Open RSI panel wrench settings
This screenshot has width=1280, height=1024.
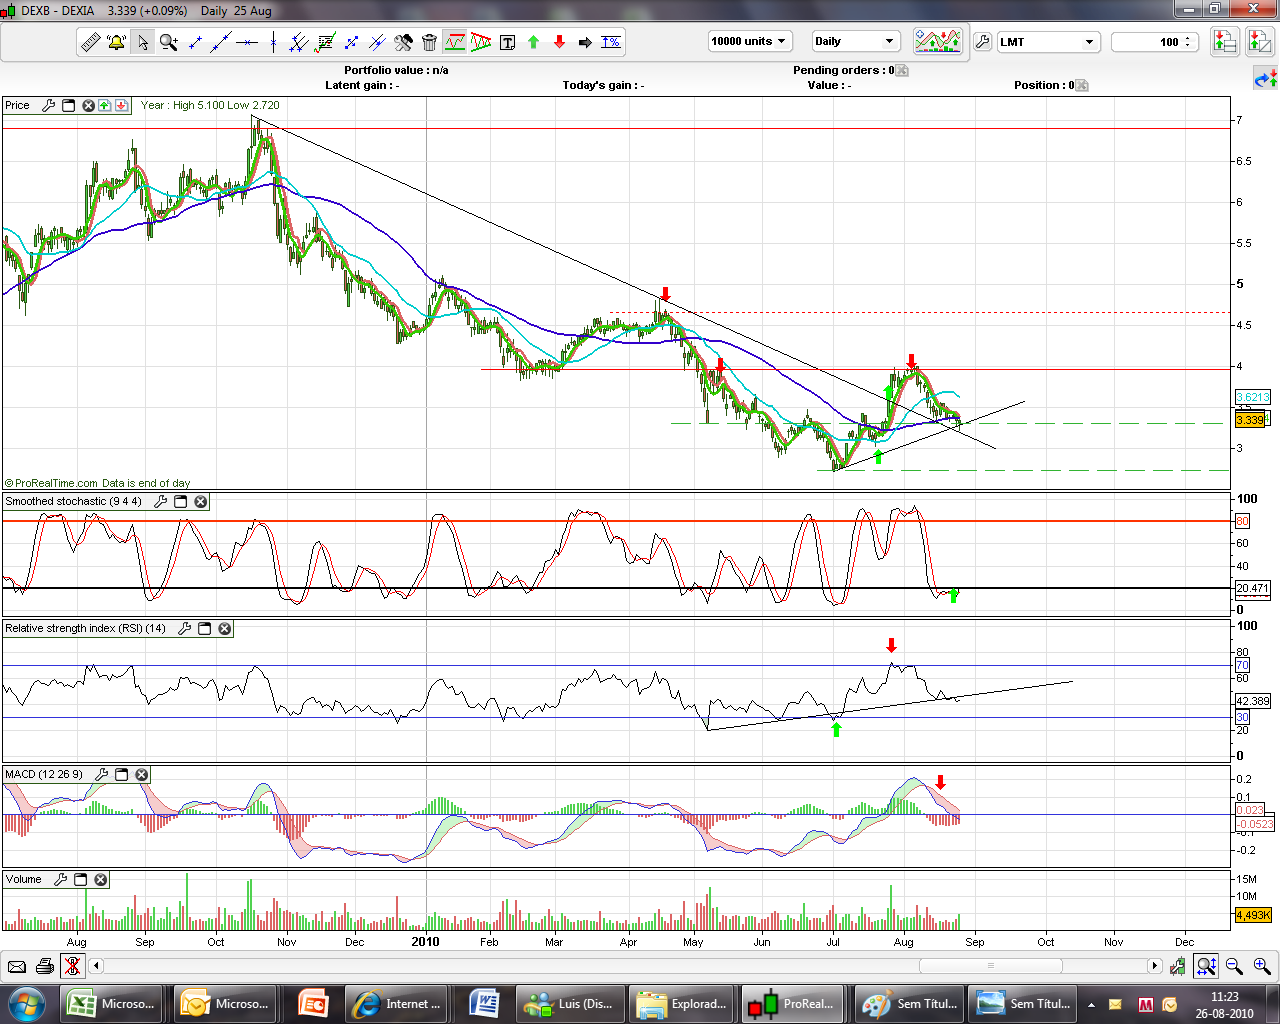(185, 628)
